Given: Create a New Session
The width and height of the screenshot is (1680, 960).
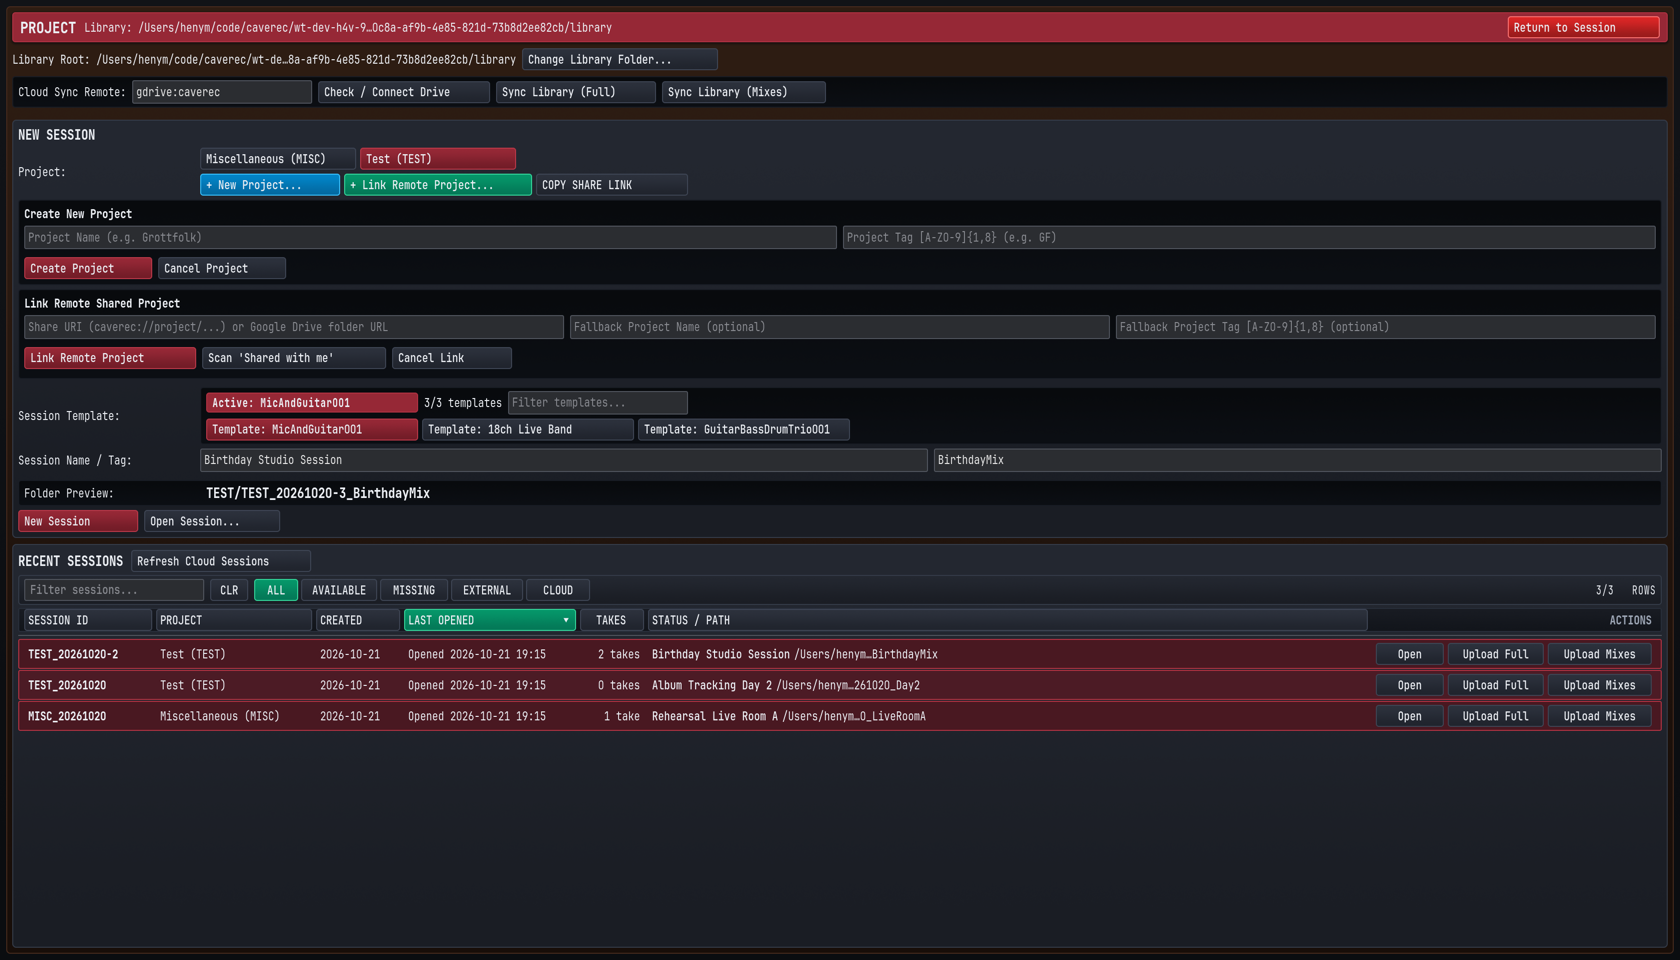Looking at the screenshot, I should (x=77, y=522).
